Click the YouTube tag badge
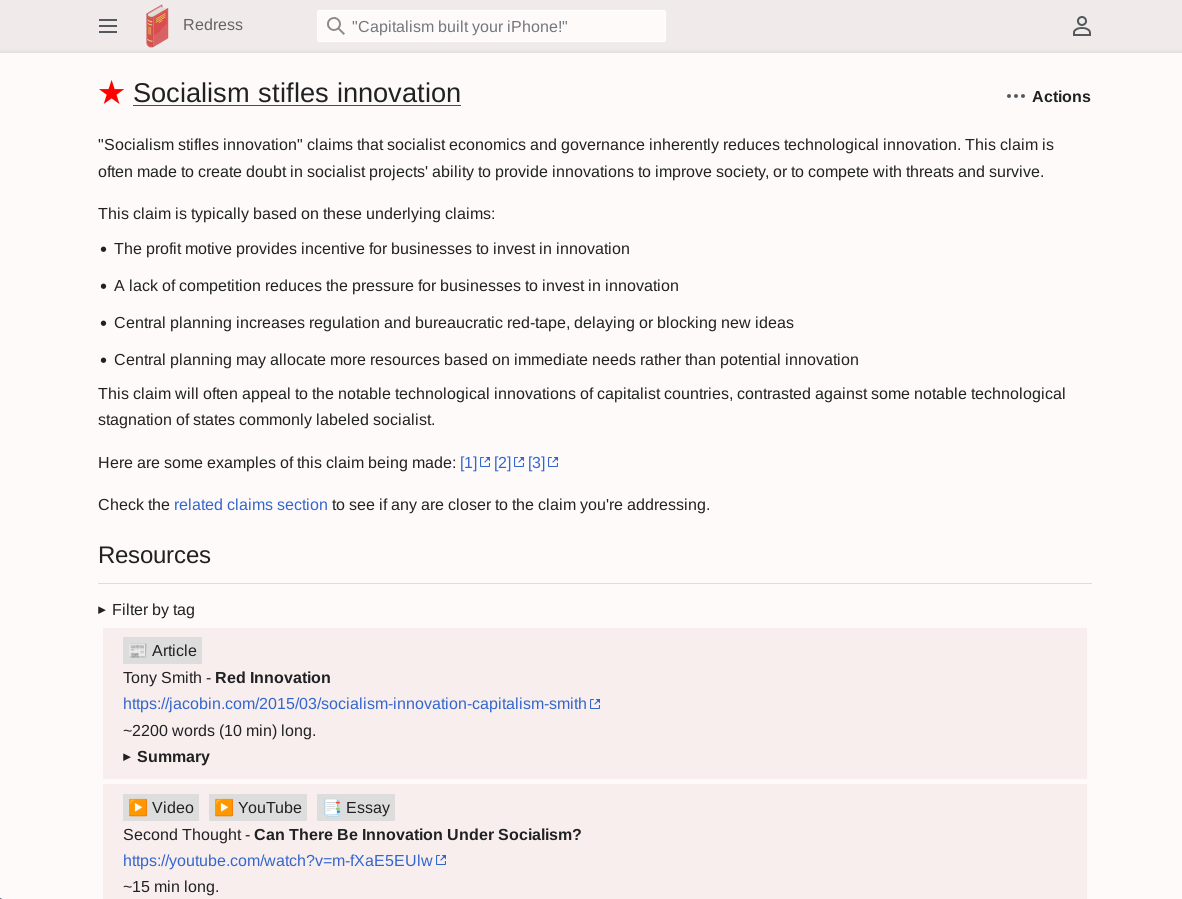1182x899 pixels. pos(258,807)
